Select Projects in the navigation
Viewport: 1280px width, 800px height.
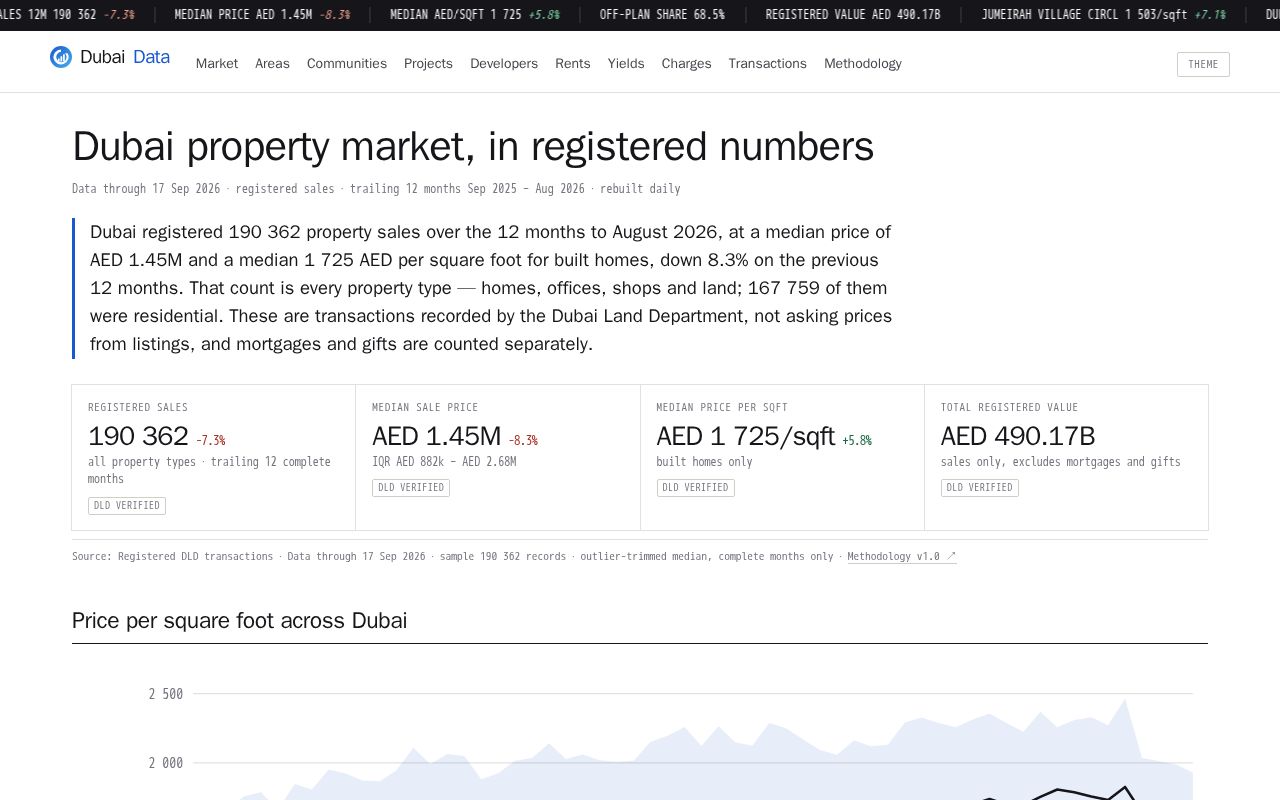point(428,63)
